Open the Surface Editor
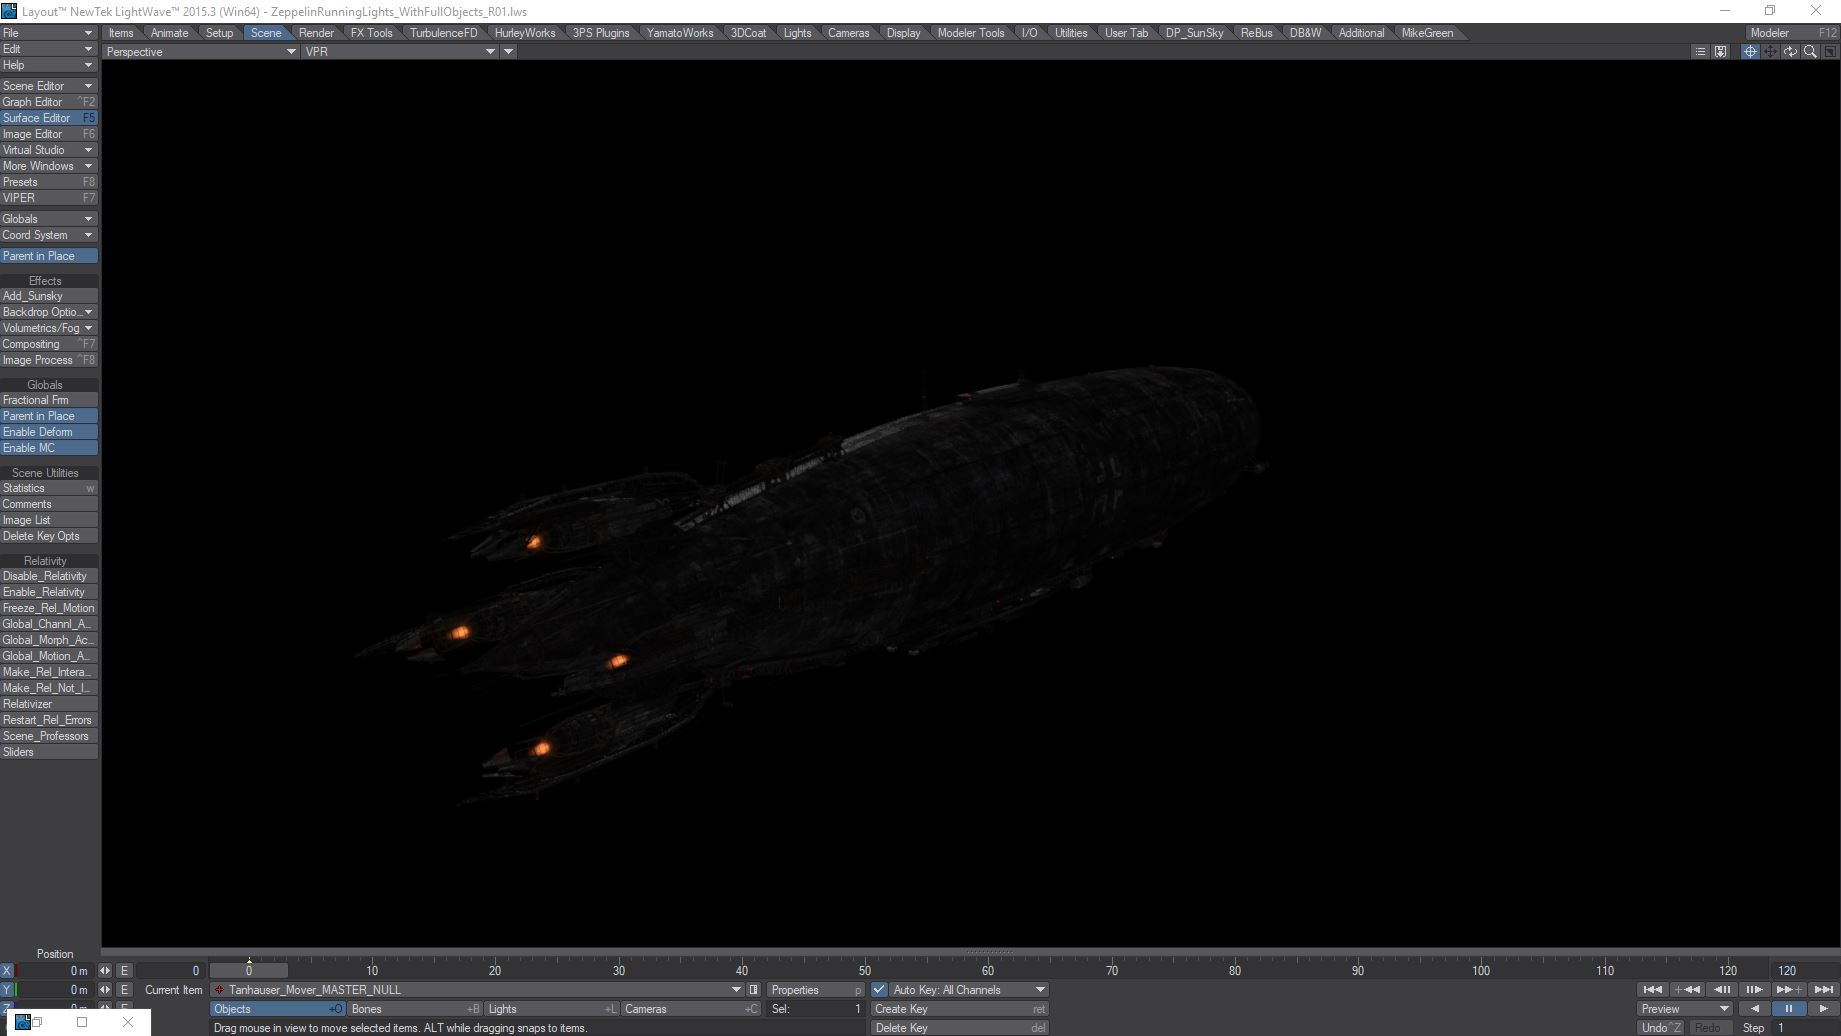 [49, 118]
